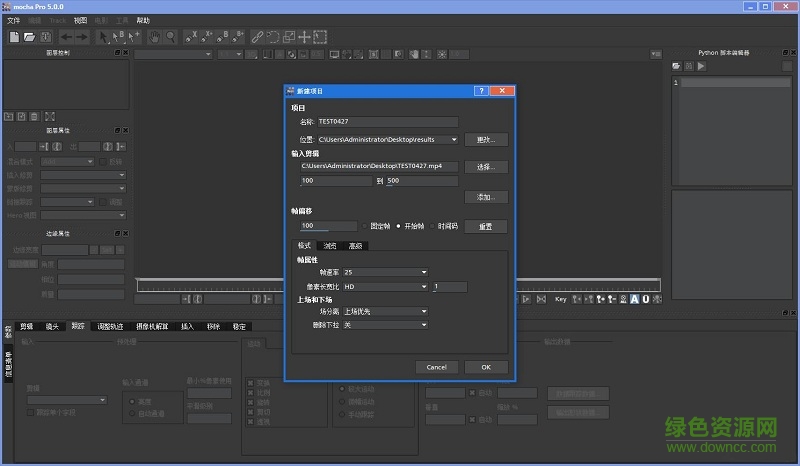Click the New Project toolbar icon
800x466 pixels.
[x=14, y=37]
